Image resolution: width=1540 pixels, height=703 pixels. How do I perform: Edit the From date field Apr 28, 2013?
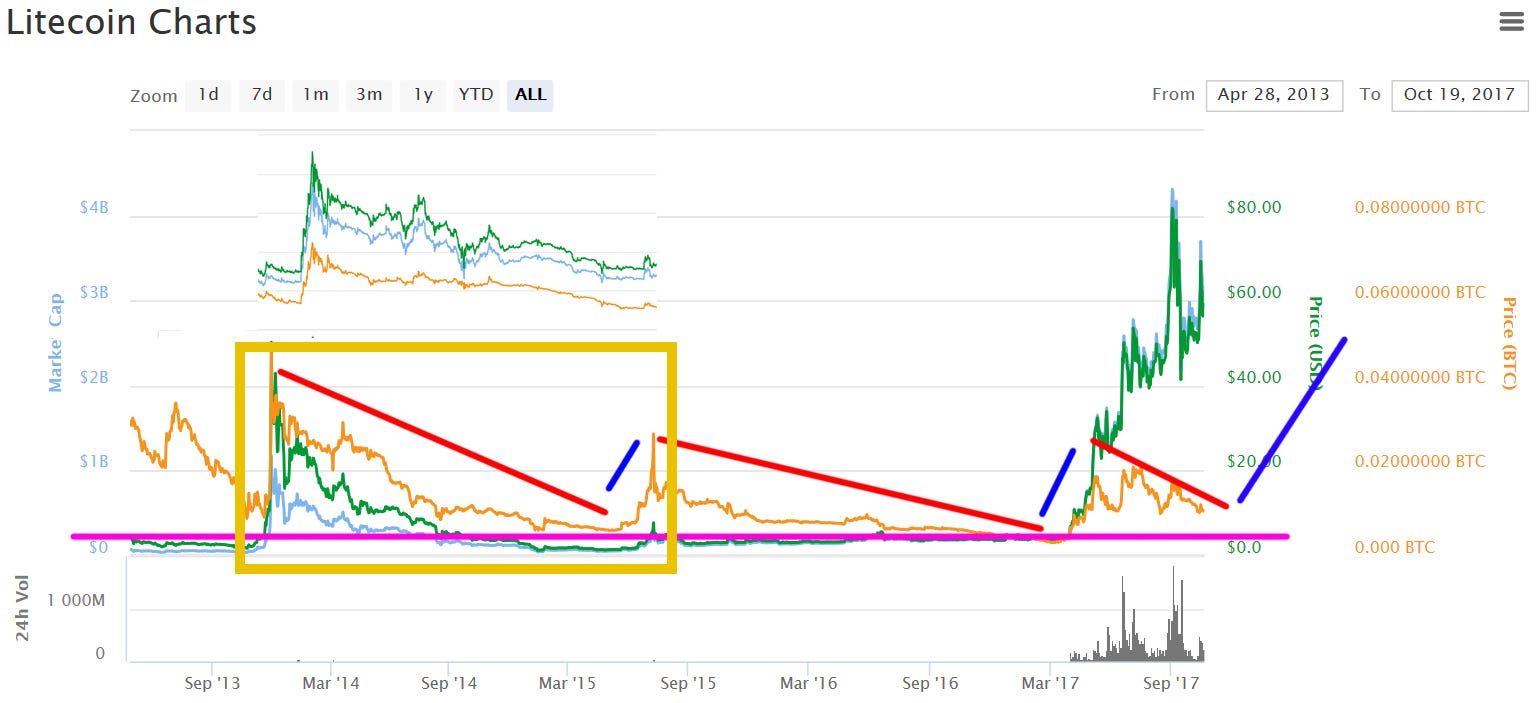point(1274,95)
